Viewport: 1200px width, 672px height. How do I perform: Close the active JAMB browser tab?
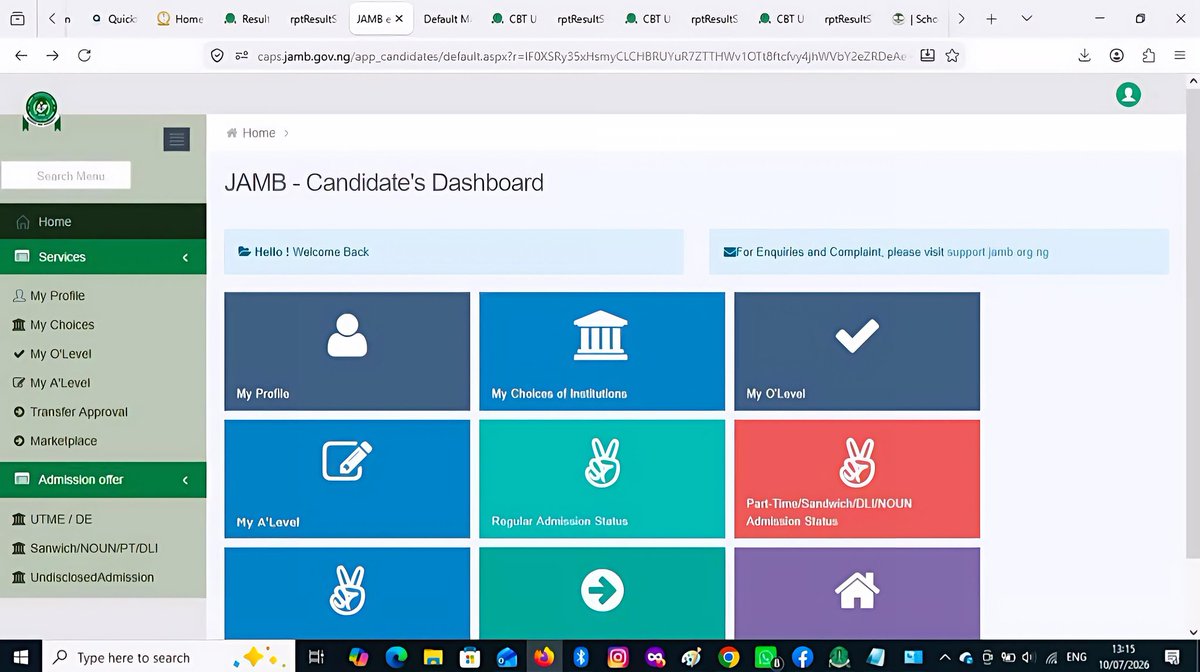click(x=398, y=19)
